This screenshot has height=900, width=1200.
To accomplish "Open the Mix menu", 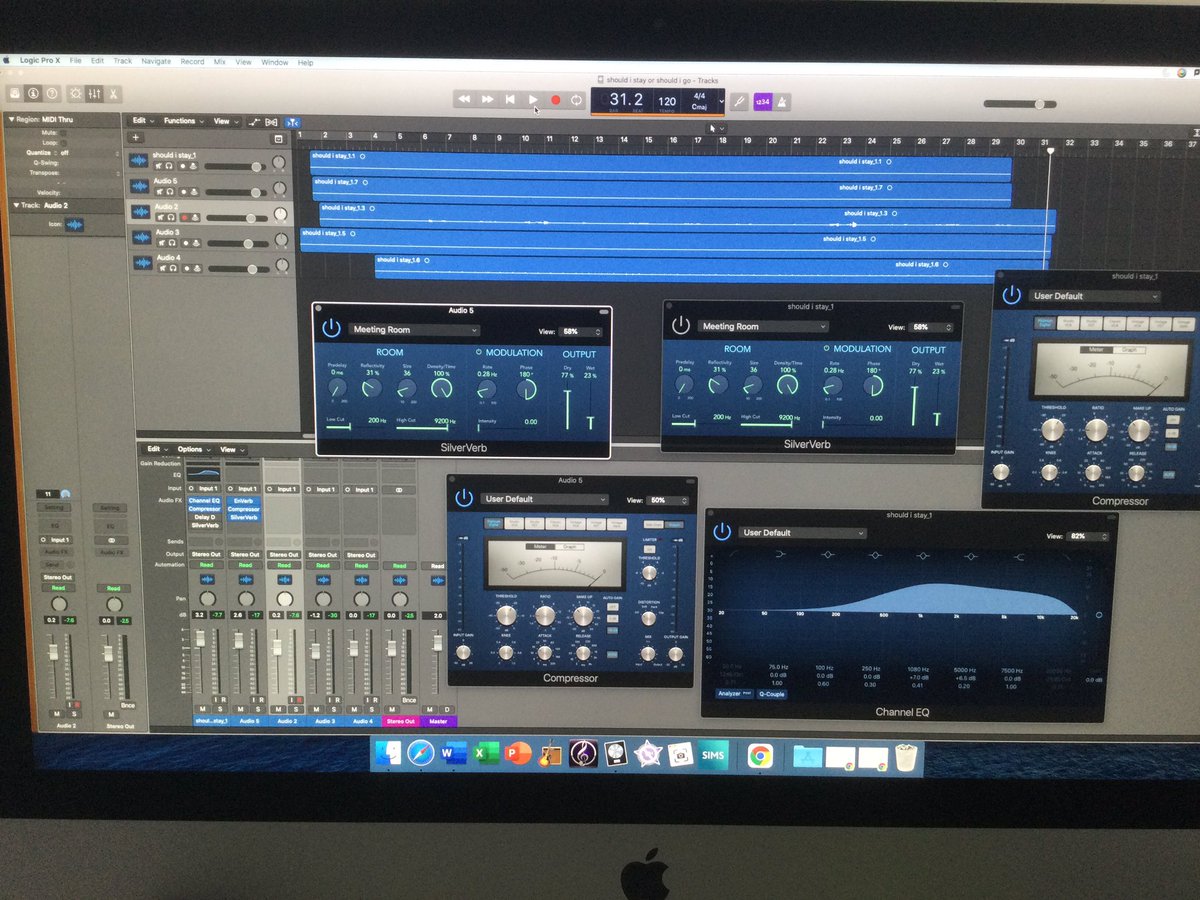I will point(219,61).
